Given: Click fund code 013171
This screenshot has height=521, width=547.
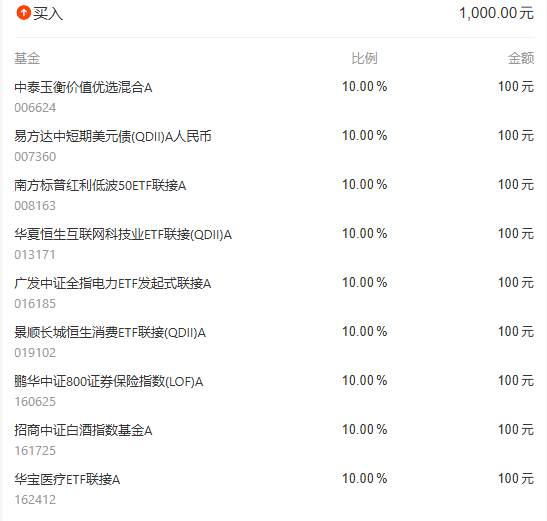Looking at the screenshot, I should [x=35, y=255].
